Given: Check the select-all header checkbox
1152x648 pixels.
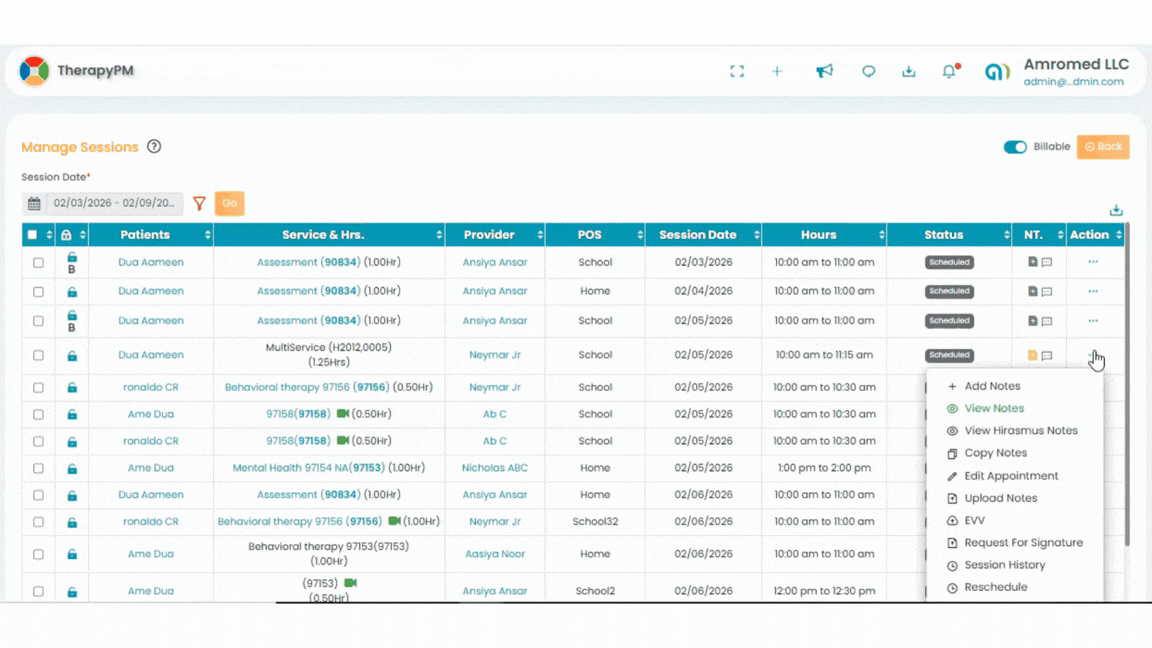Looking at the screenshot, I should tap(32, 235).
